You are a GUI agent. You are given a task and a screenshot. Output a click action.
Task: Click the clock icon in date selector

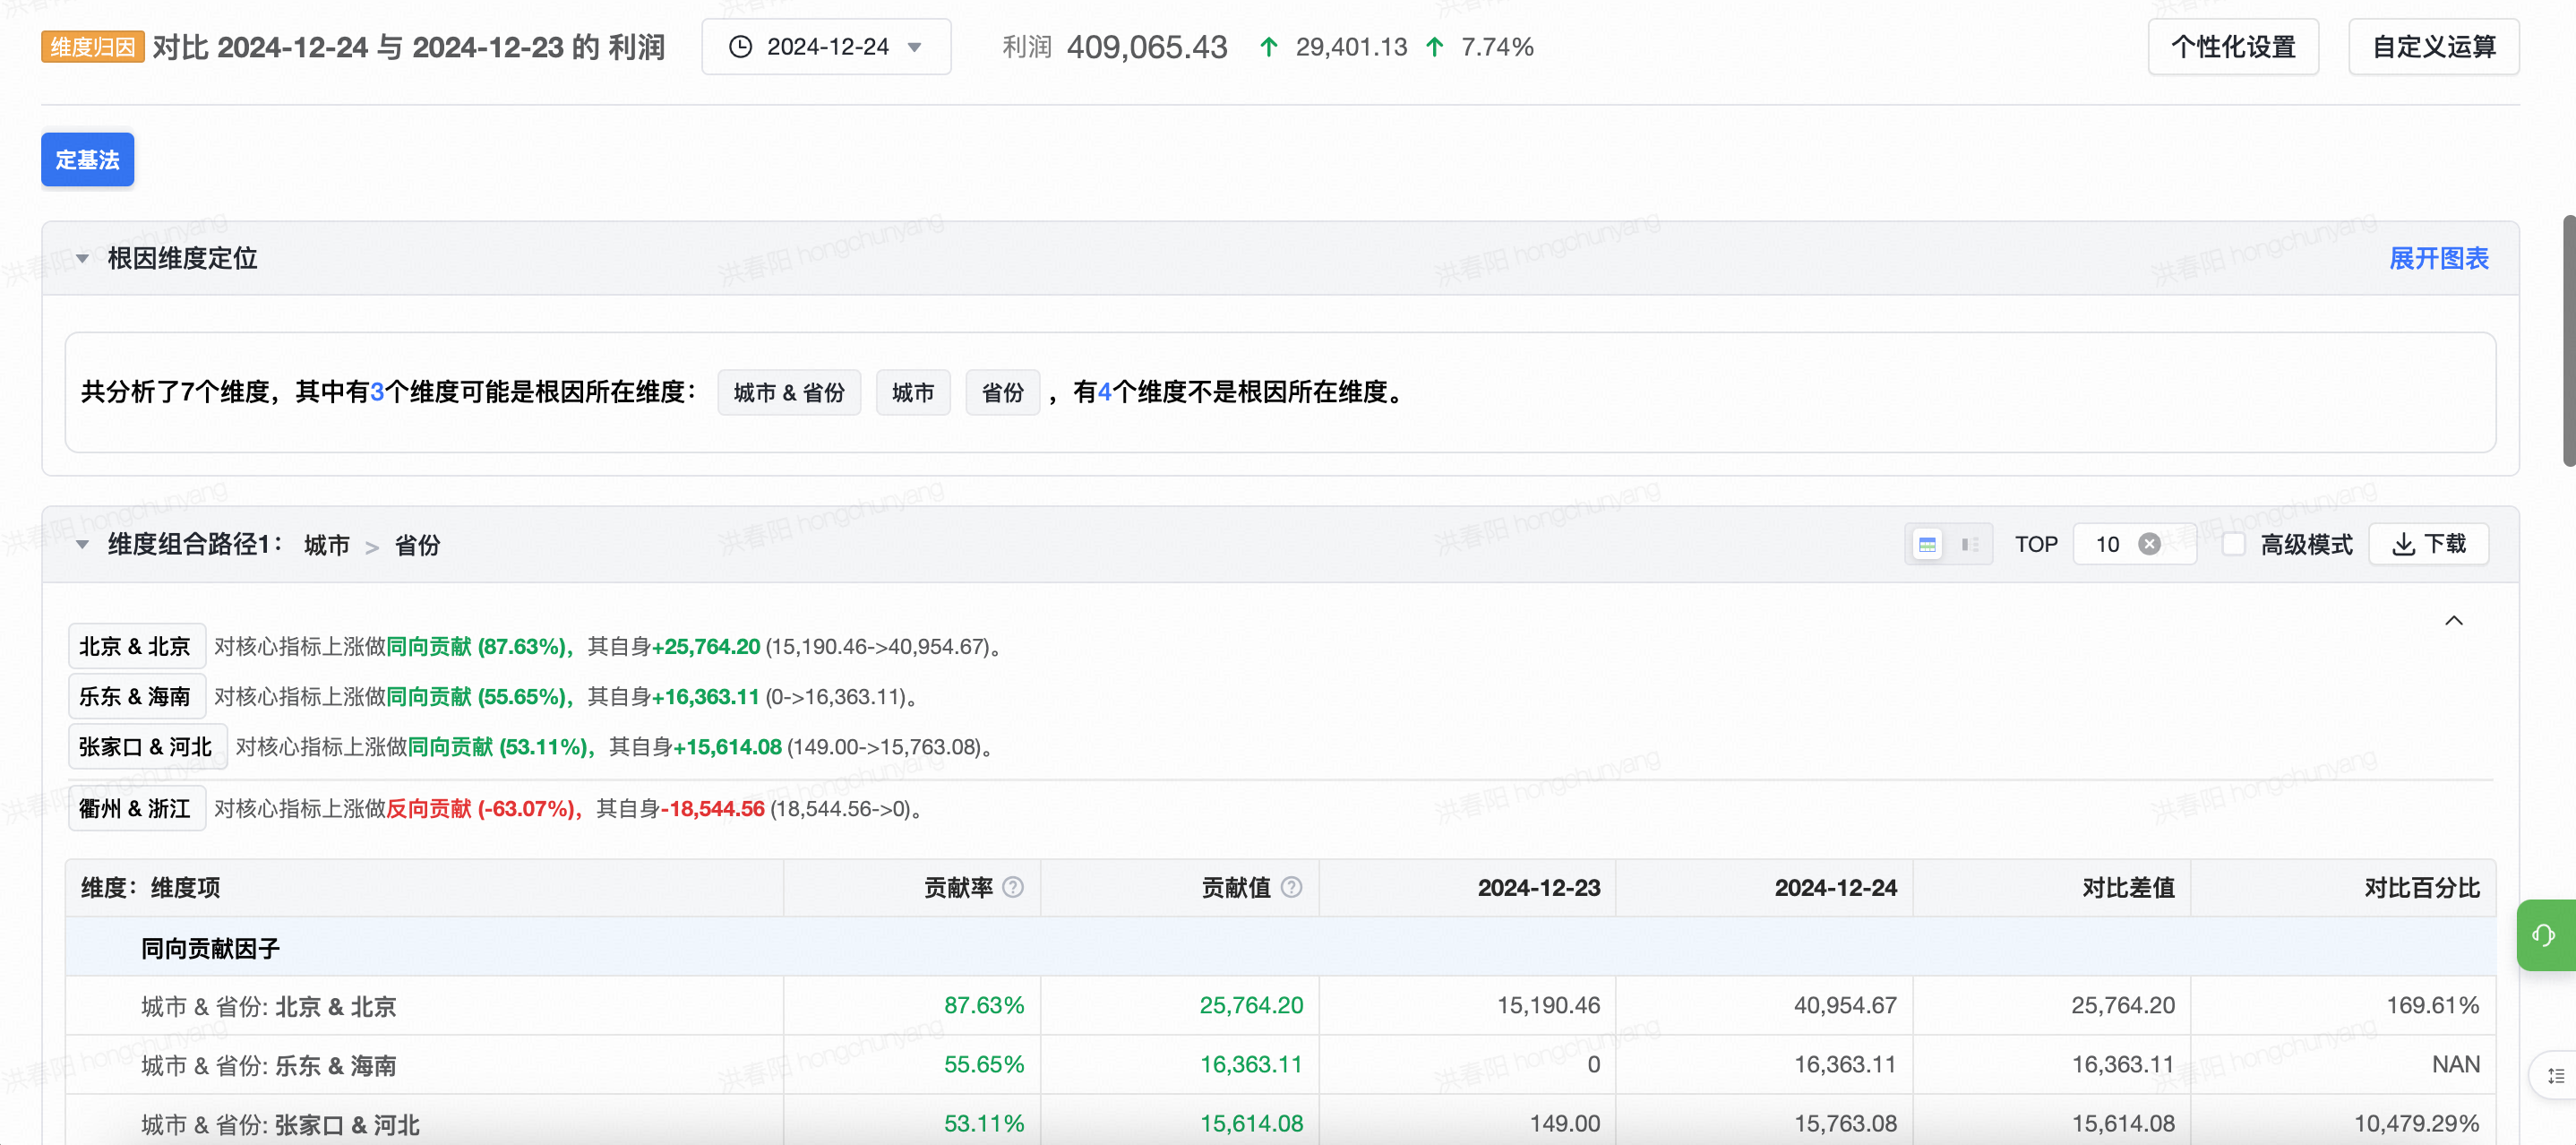[740, 47]
